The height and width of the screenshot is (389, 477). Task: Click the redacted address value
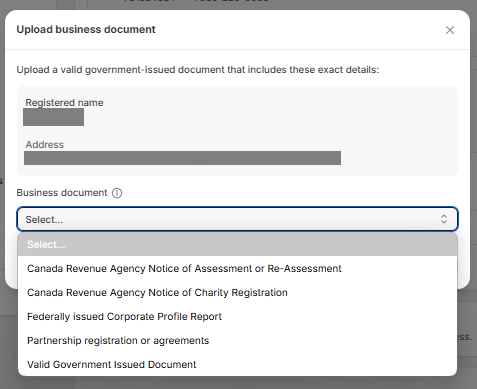[182, 158]
